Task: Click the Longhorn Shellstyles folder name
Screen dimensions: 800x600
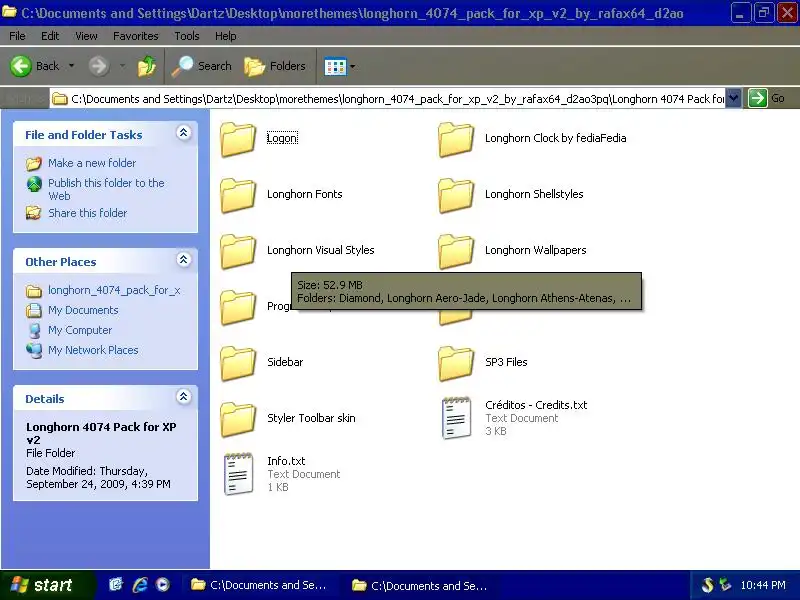Action: 534,194
